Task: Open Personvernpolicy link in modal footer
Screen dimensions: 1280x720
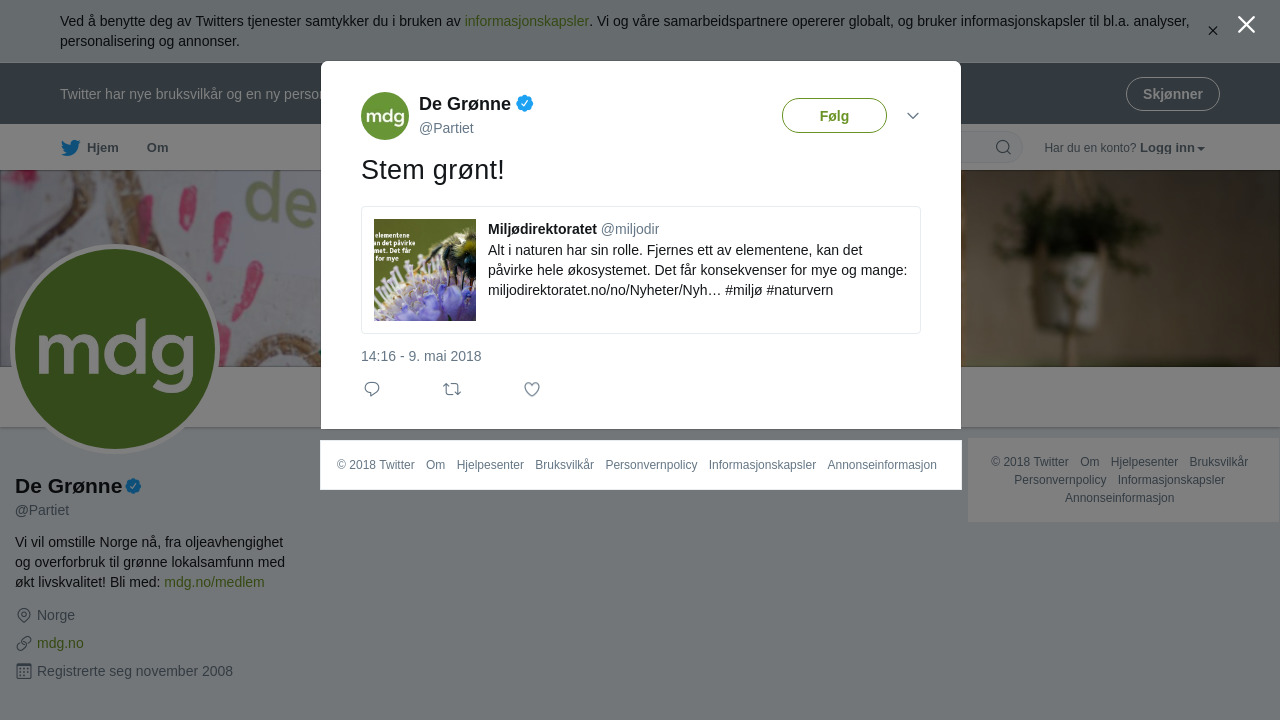Action: pyautogui.click(x=651, y=465)
